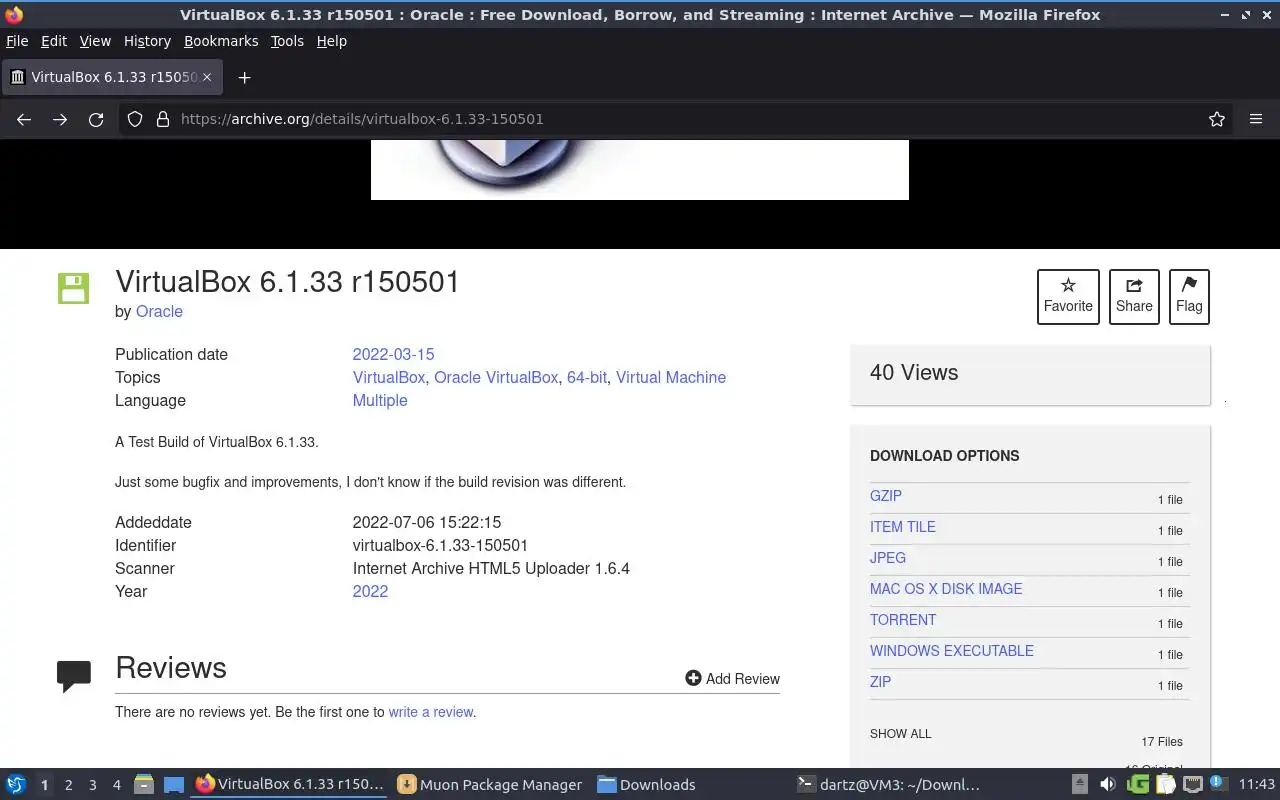Open the Bookmarks menu
This screenshot has height=800, width=1280.
coord(221,41)
